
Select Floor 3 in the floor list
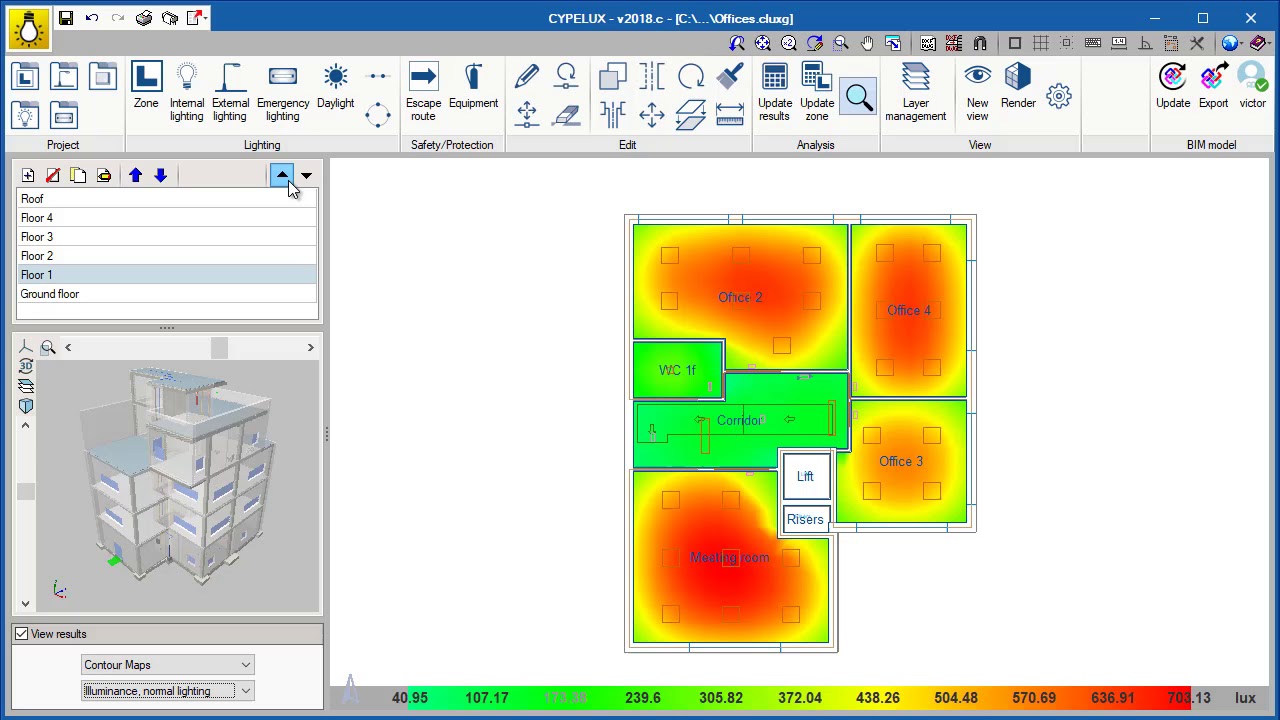(37, 237)
